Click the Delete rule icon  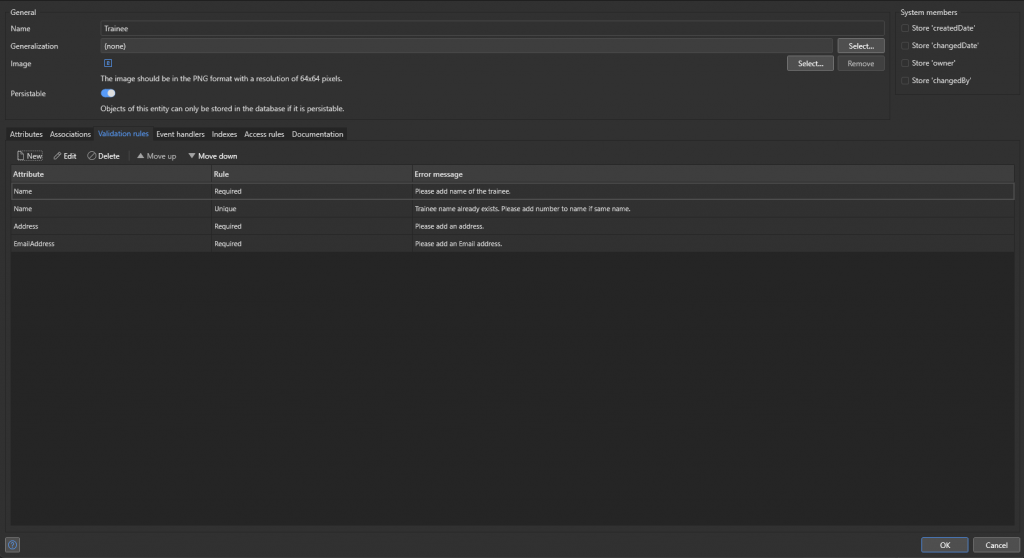[92, 156]
